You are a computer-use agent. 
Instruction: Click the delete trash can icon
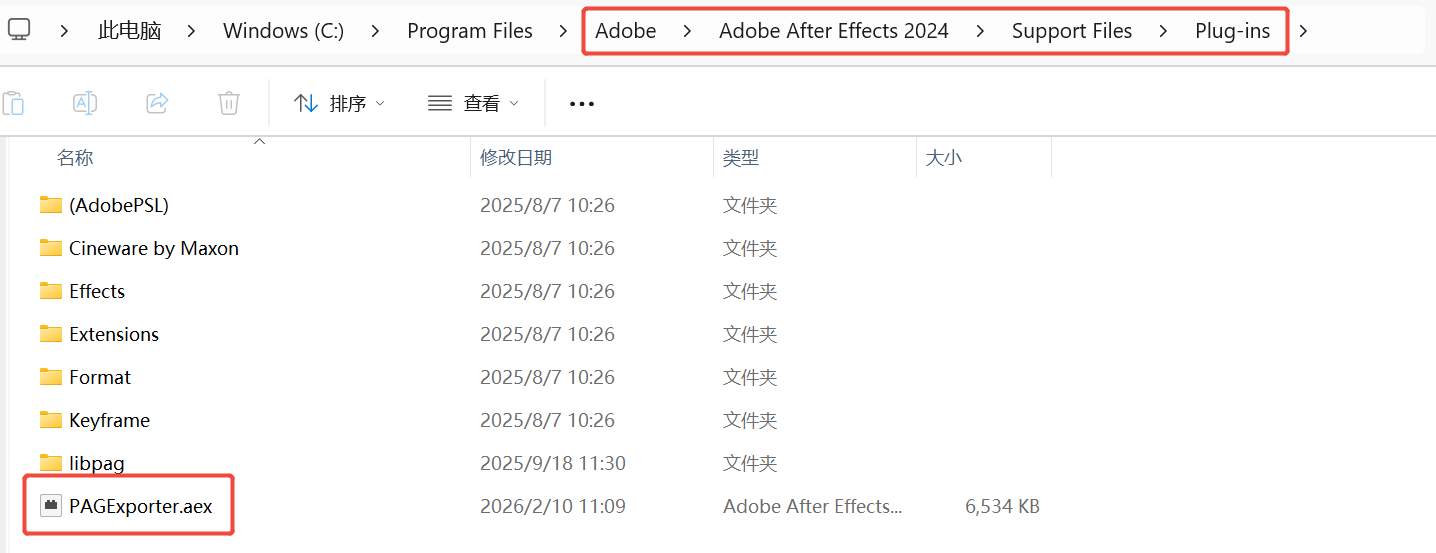[x=229, y=103]
